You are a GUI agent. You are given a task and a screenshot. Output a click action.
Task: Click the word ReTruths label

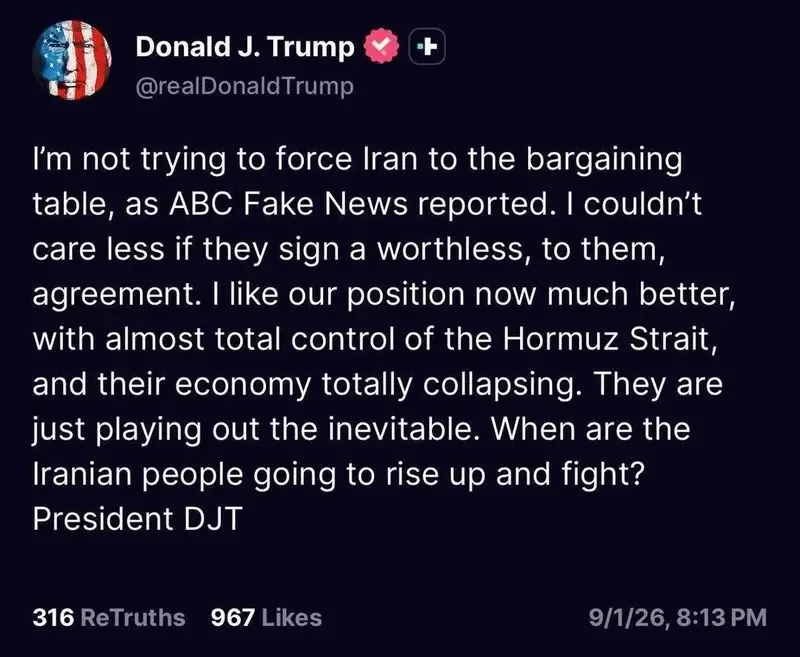tap(133, 617)
